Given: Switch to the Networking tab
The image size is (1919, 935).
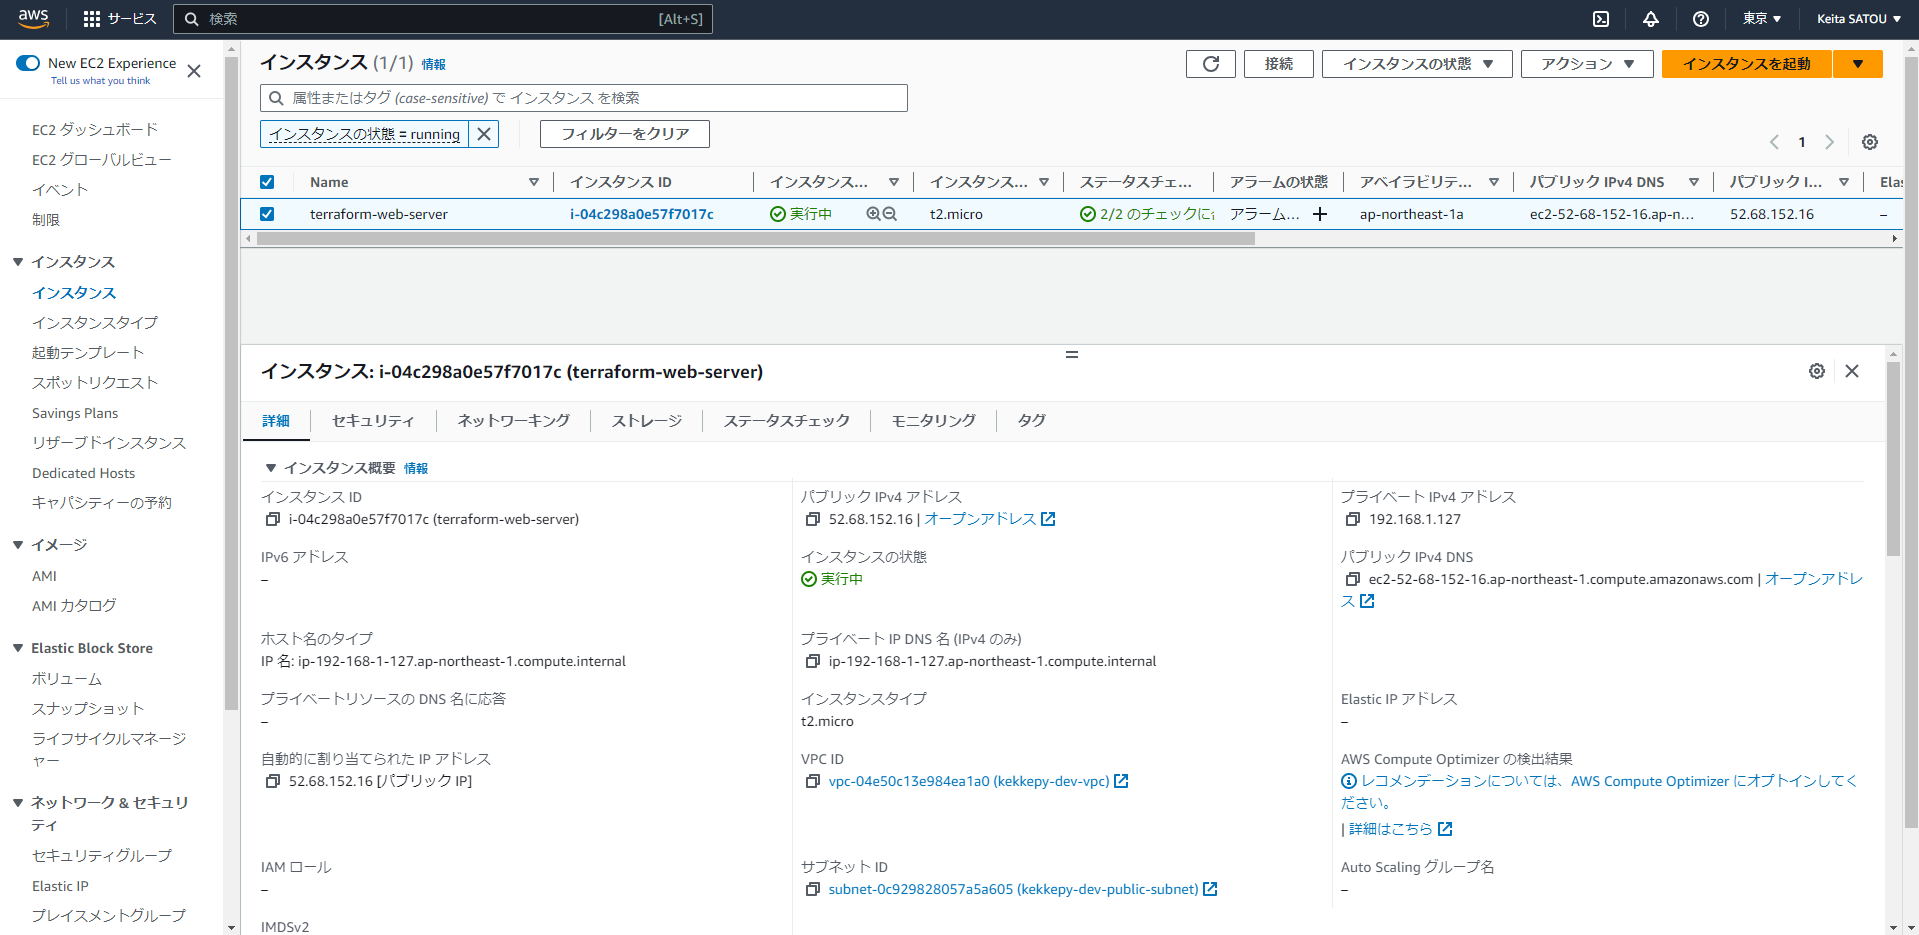Looking at the screenshot, I should (x=514, y=421).
